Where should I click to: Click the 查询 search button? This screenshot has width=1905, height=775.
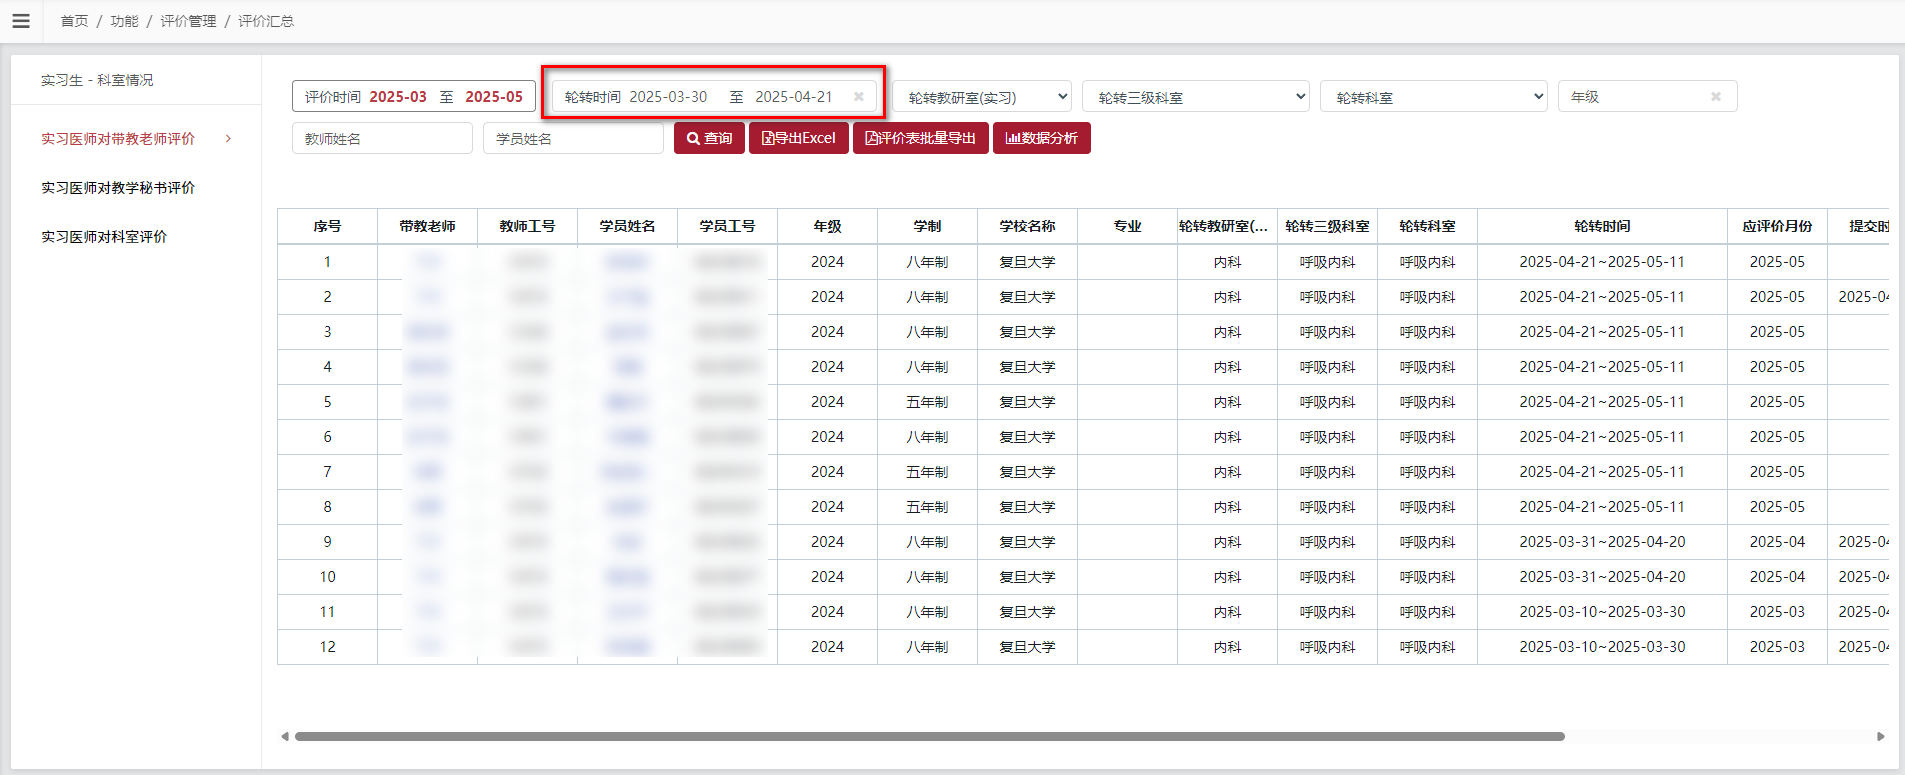point(709,138)
